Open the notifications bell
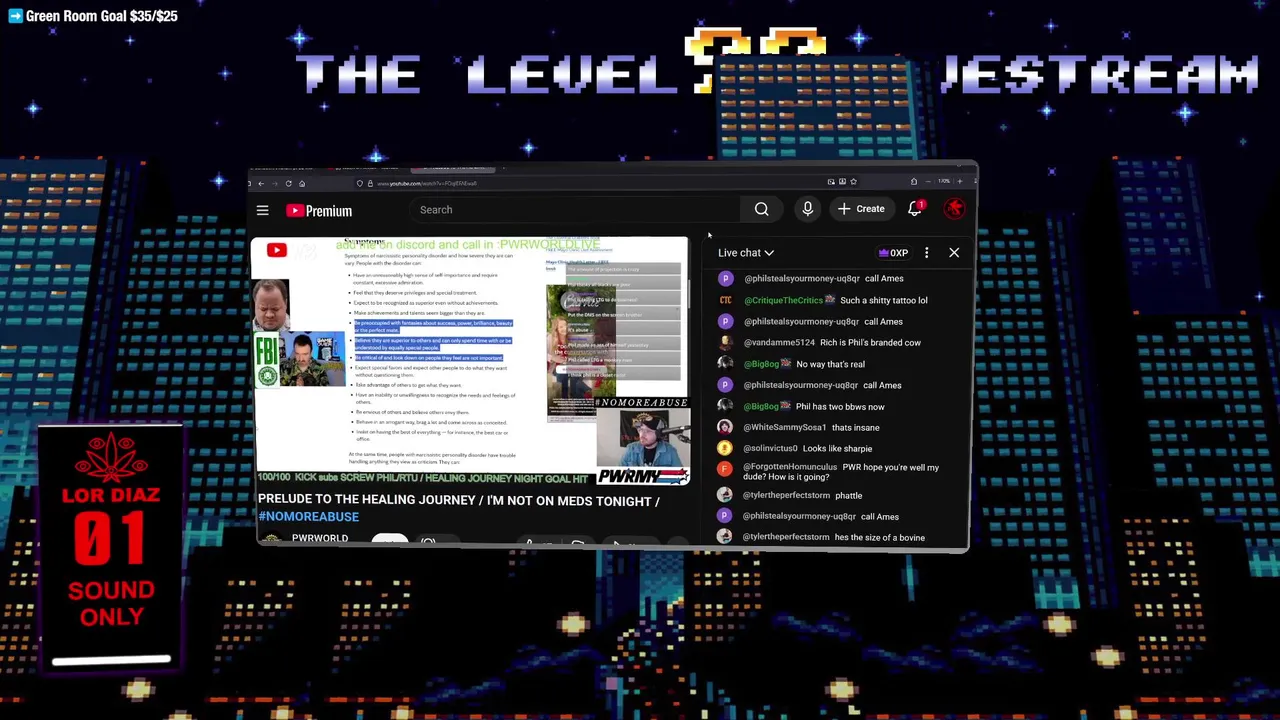The image size is (1280, 720). pos(915,209)
